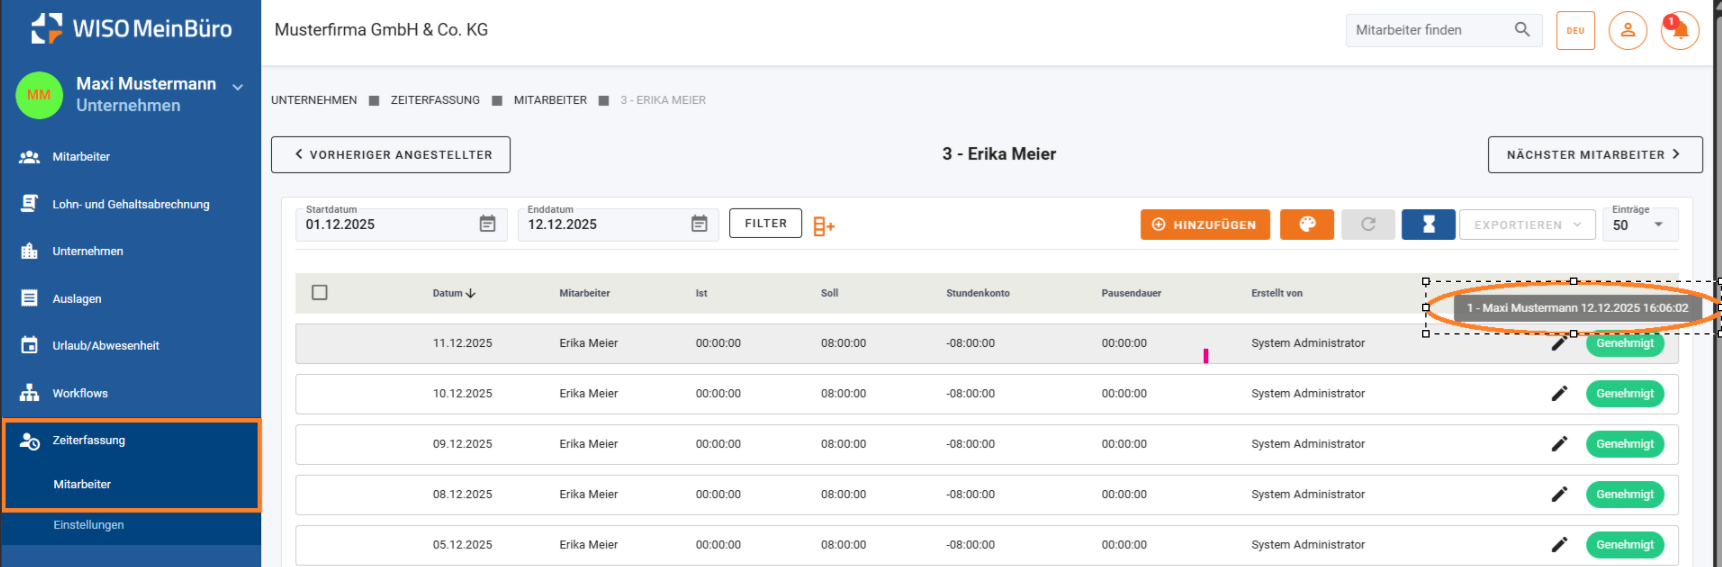The height and width of the screenshot is (567, 1722).
Task: Expand the Einträge 50 dropdown
Action: click(x=1658, y=225)
